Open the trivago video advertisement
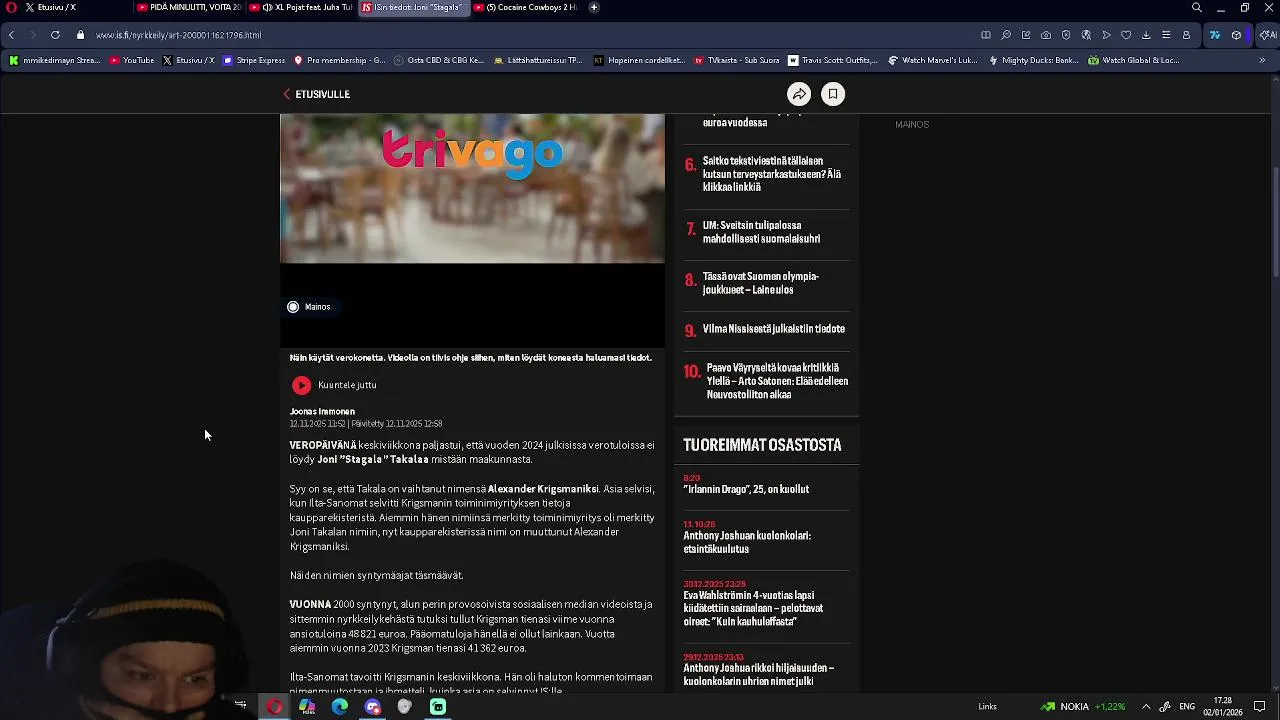 [x=472, y=188]
